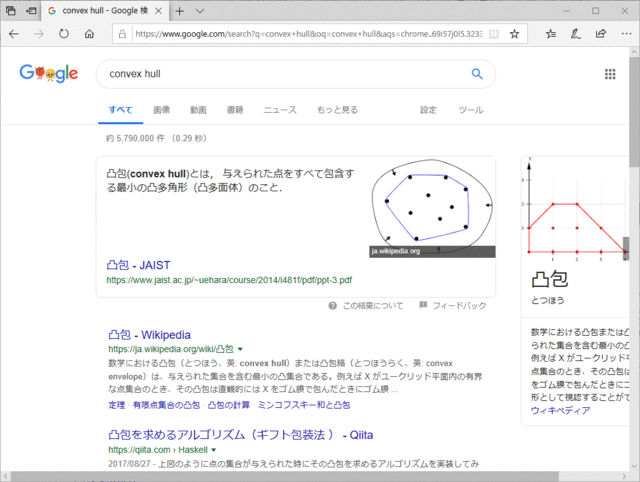Screen dimensions: 640x482
Task: Click the フィードバック flag link
Action: click(453, 305)
